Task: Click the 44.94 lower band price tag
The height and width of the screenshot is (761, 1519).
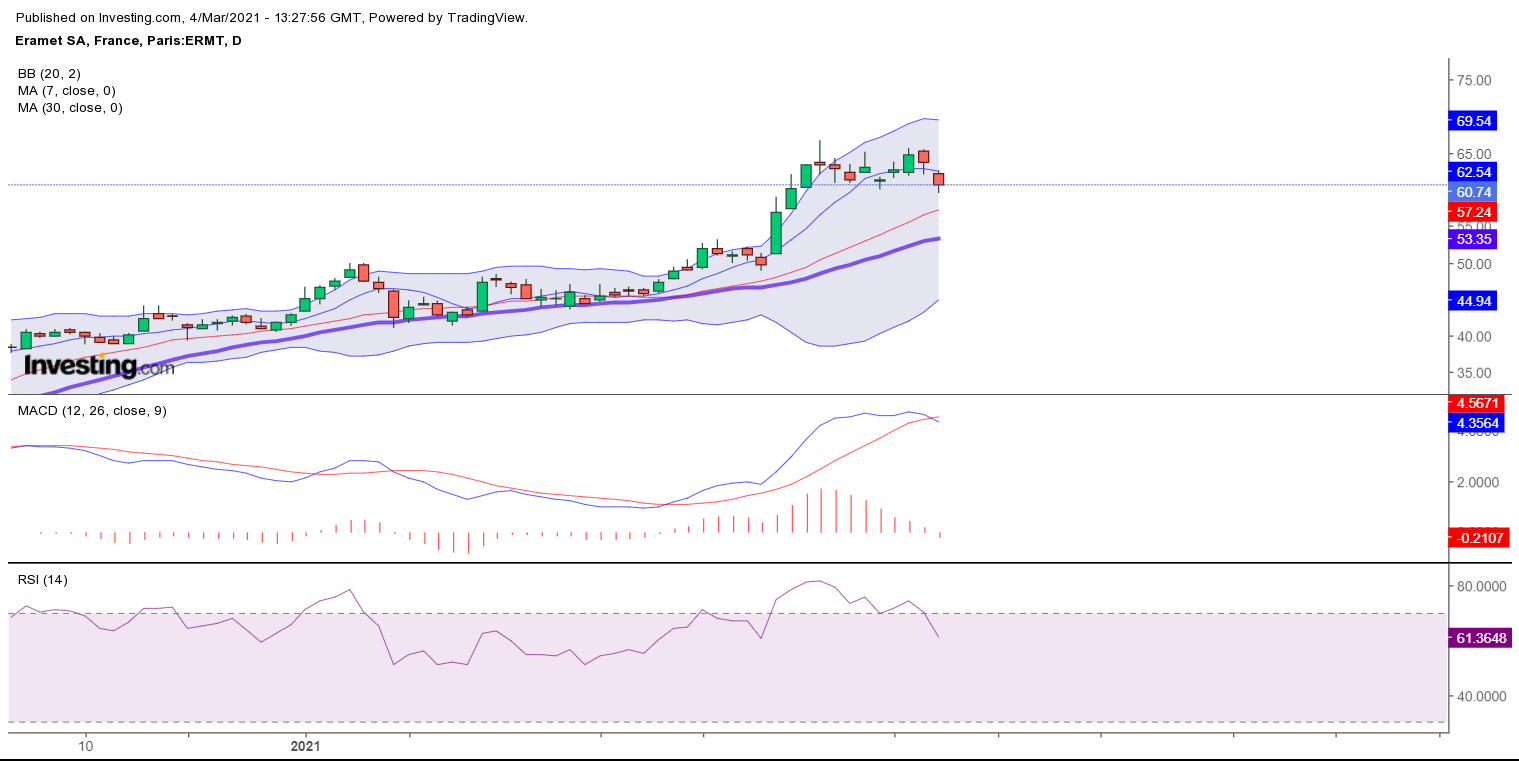Action: [1473, 300]
